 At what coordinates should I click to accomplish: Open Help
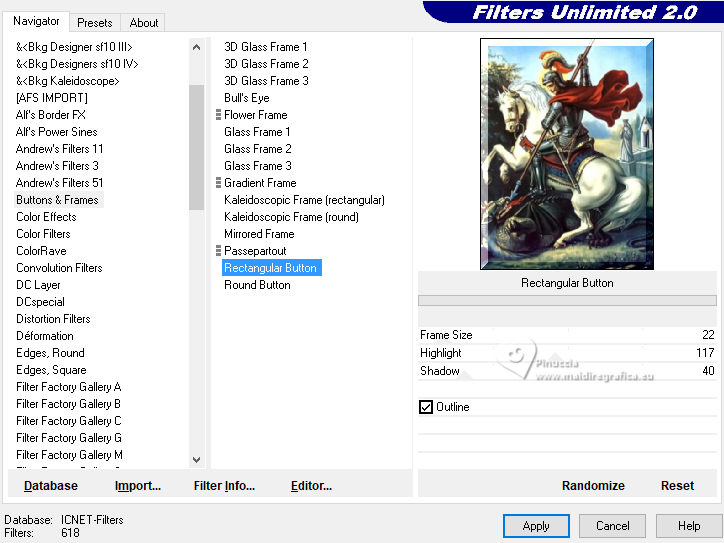coord(689,526)
